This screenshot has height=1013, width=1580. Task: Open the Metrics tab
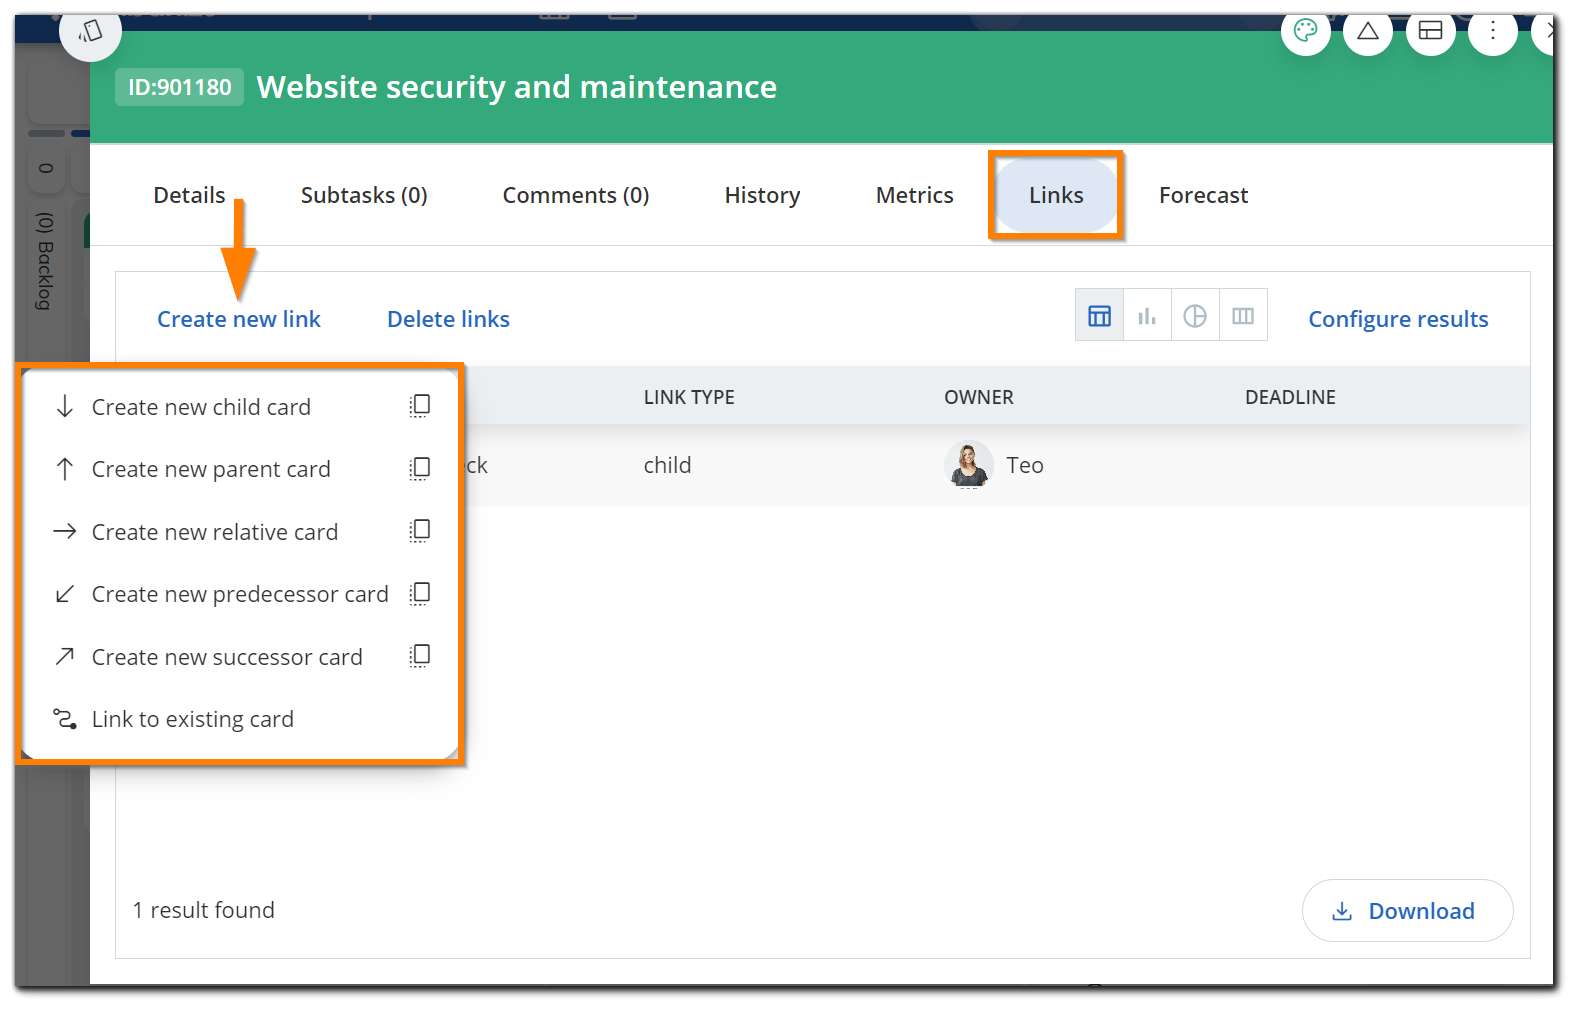click(914, 195)
